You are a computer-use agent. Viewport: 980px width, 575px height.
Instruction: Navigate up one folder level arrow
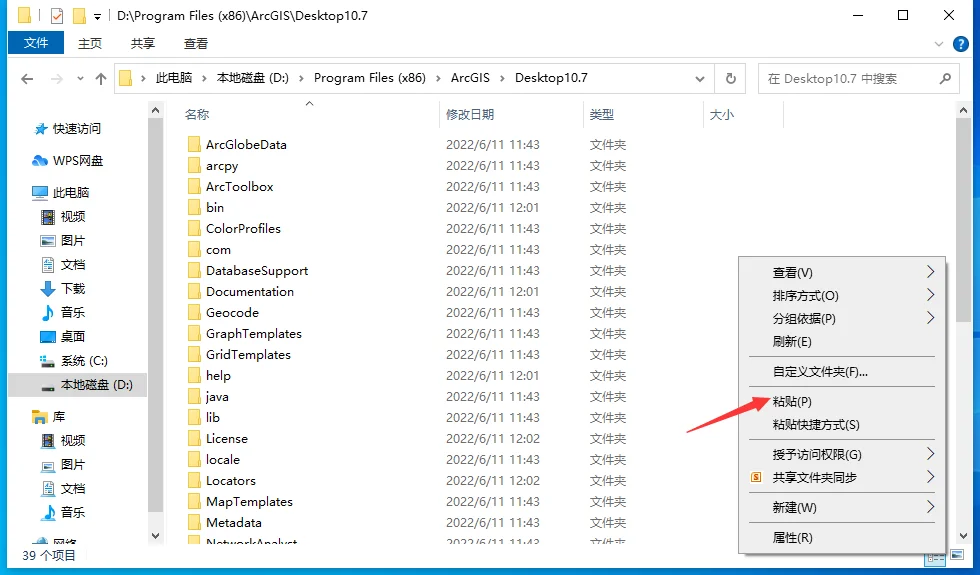[x=101, y=79]
